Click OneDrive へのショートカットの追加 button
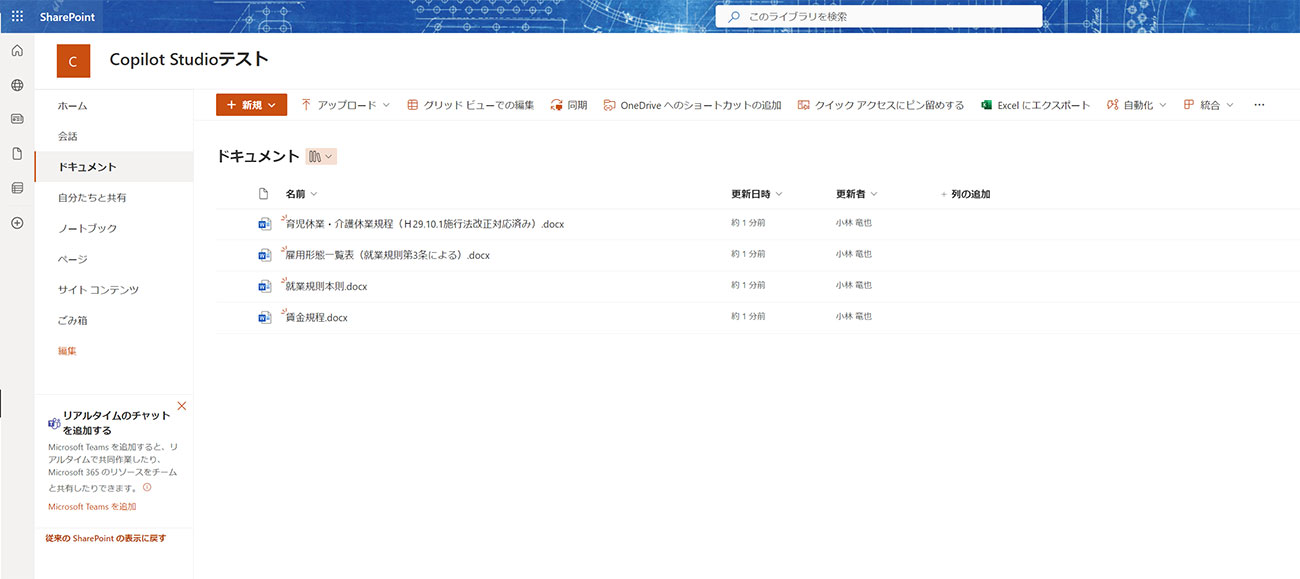 [x=692, y=105]
